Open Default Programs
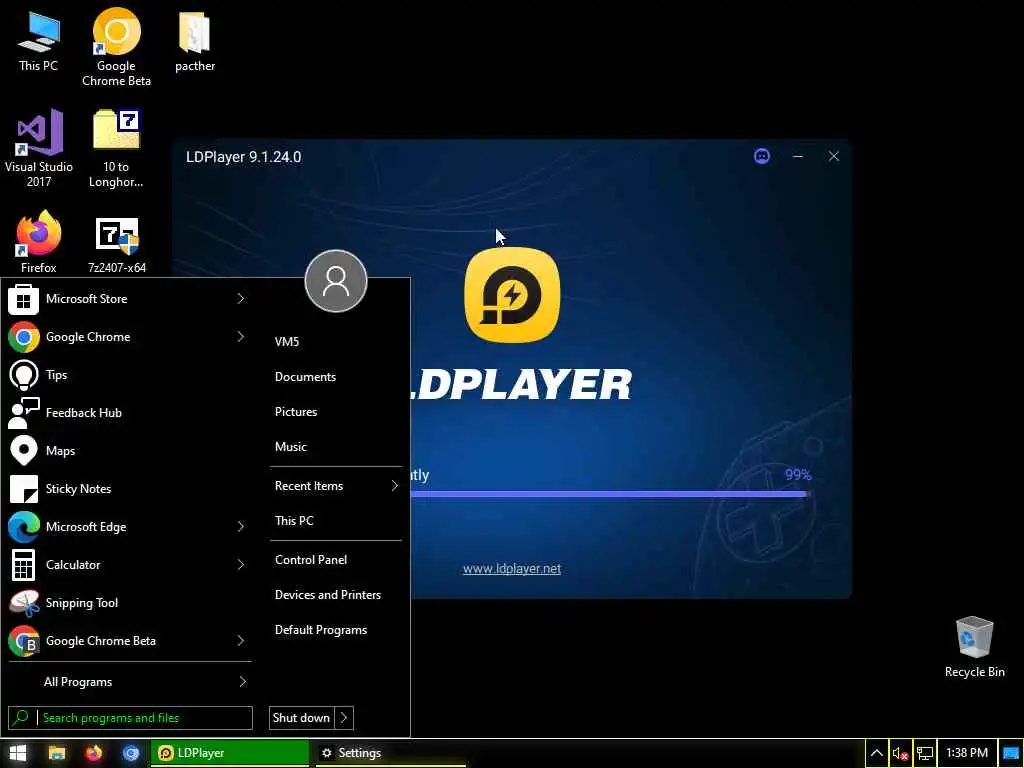This screenshot has width=1024, height=768. 321,630
